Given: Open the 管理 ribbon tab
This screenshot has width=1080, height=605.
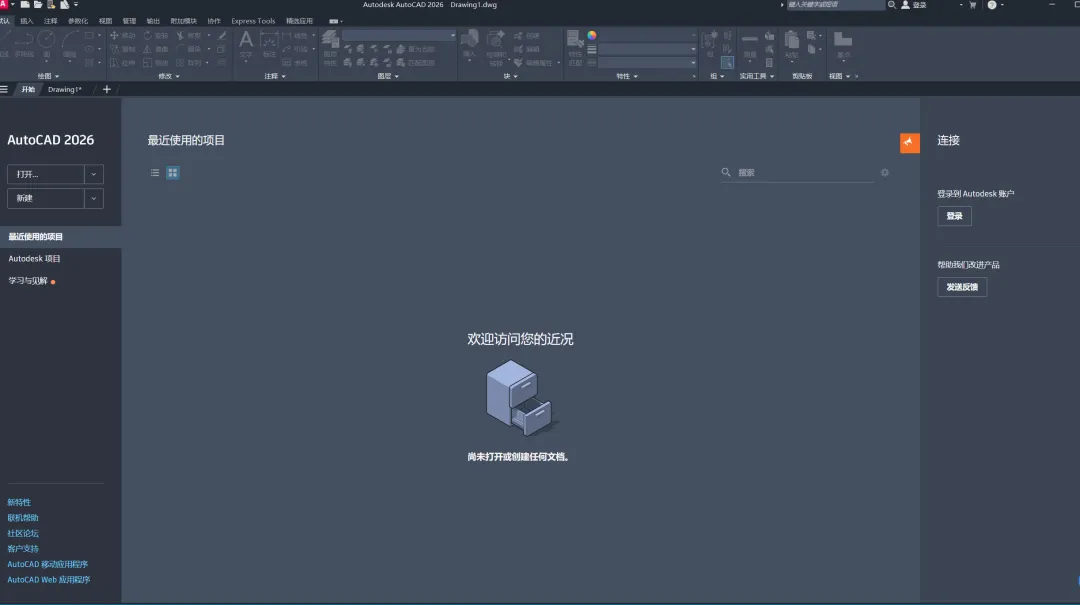Looking at the screenshot, I should pos(129,21).
